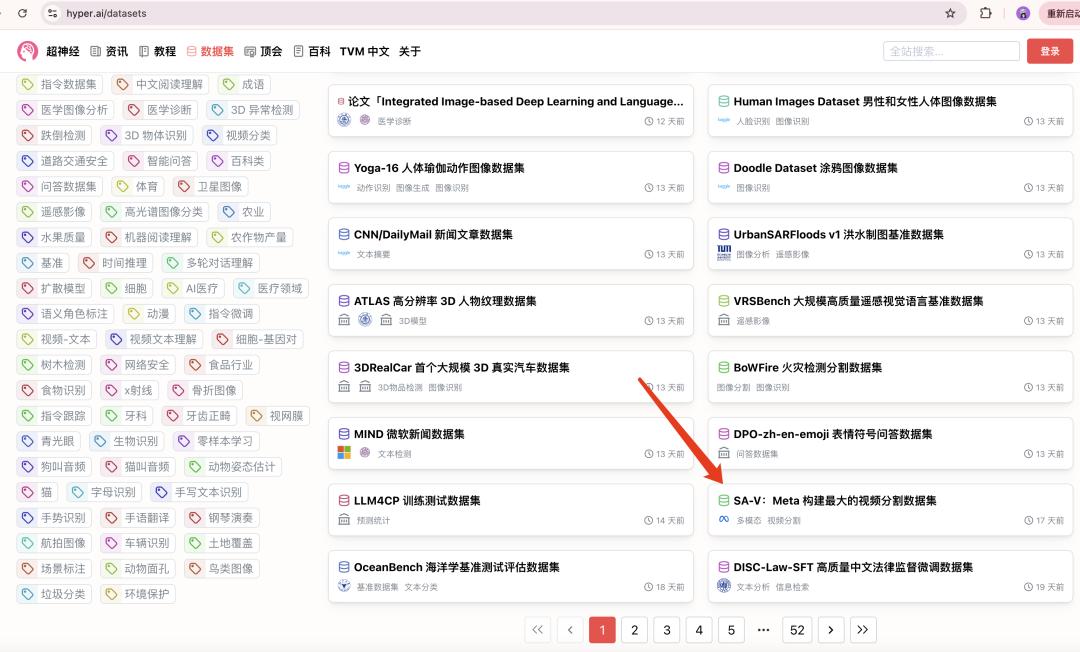Jump to last page double-right arrow
Screen dimensions: 1080x652
coord(862,629)
